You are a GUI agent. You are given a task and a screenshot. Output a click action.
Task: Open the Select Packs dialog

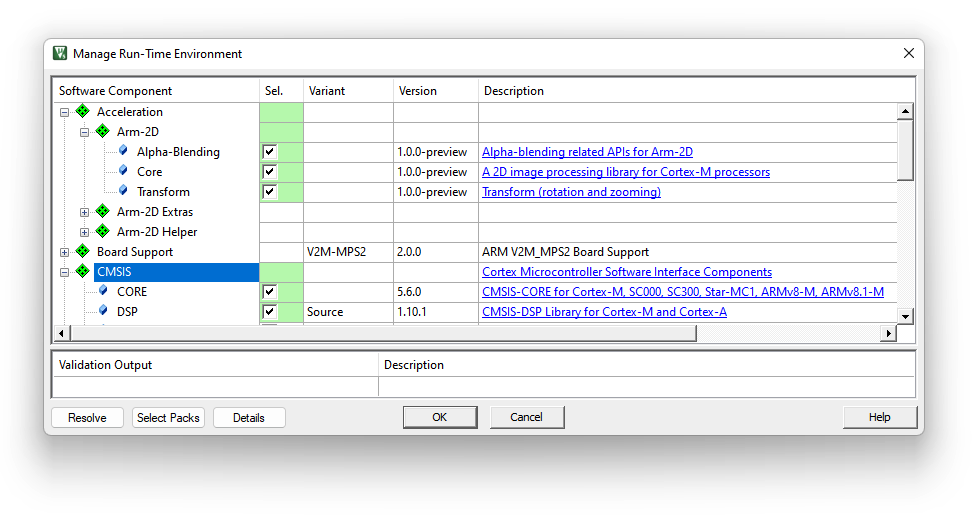(168, 418)
